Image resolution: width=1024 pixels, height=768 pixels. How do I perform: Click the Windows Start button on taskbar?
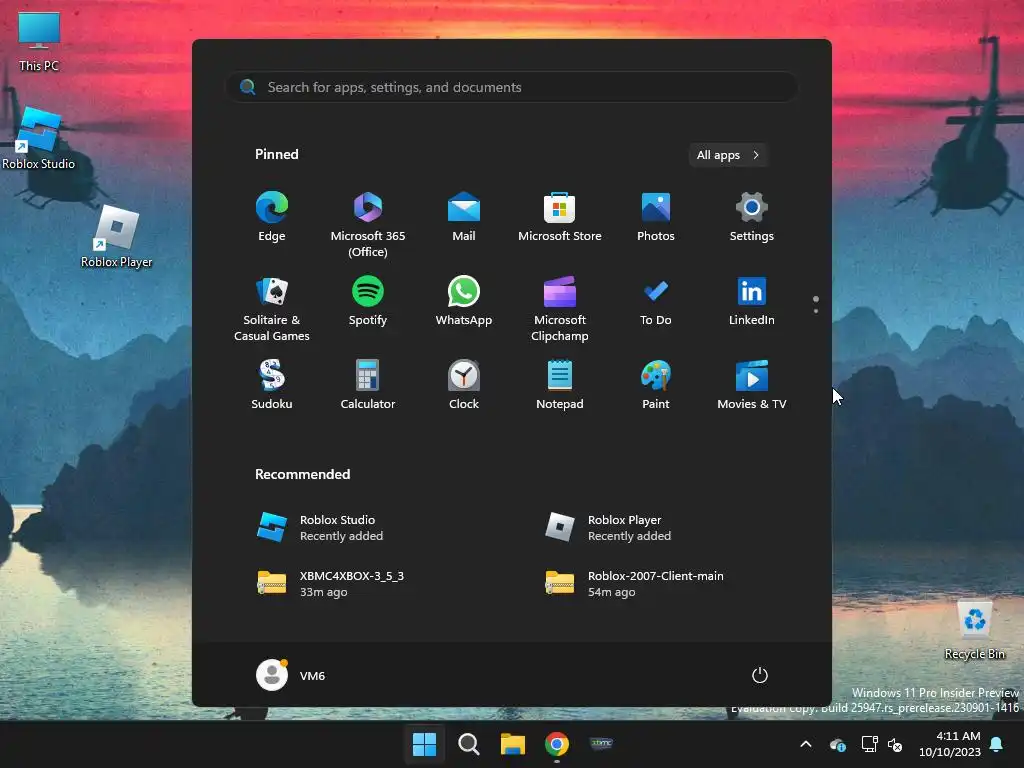click(x=424, y=744)
